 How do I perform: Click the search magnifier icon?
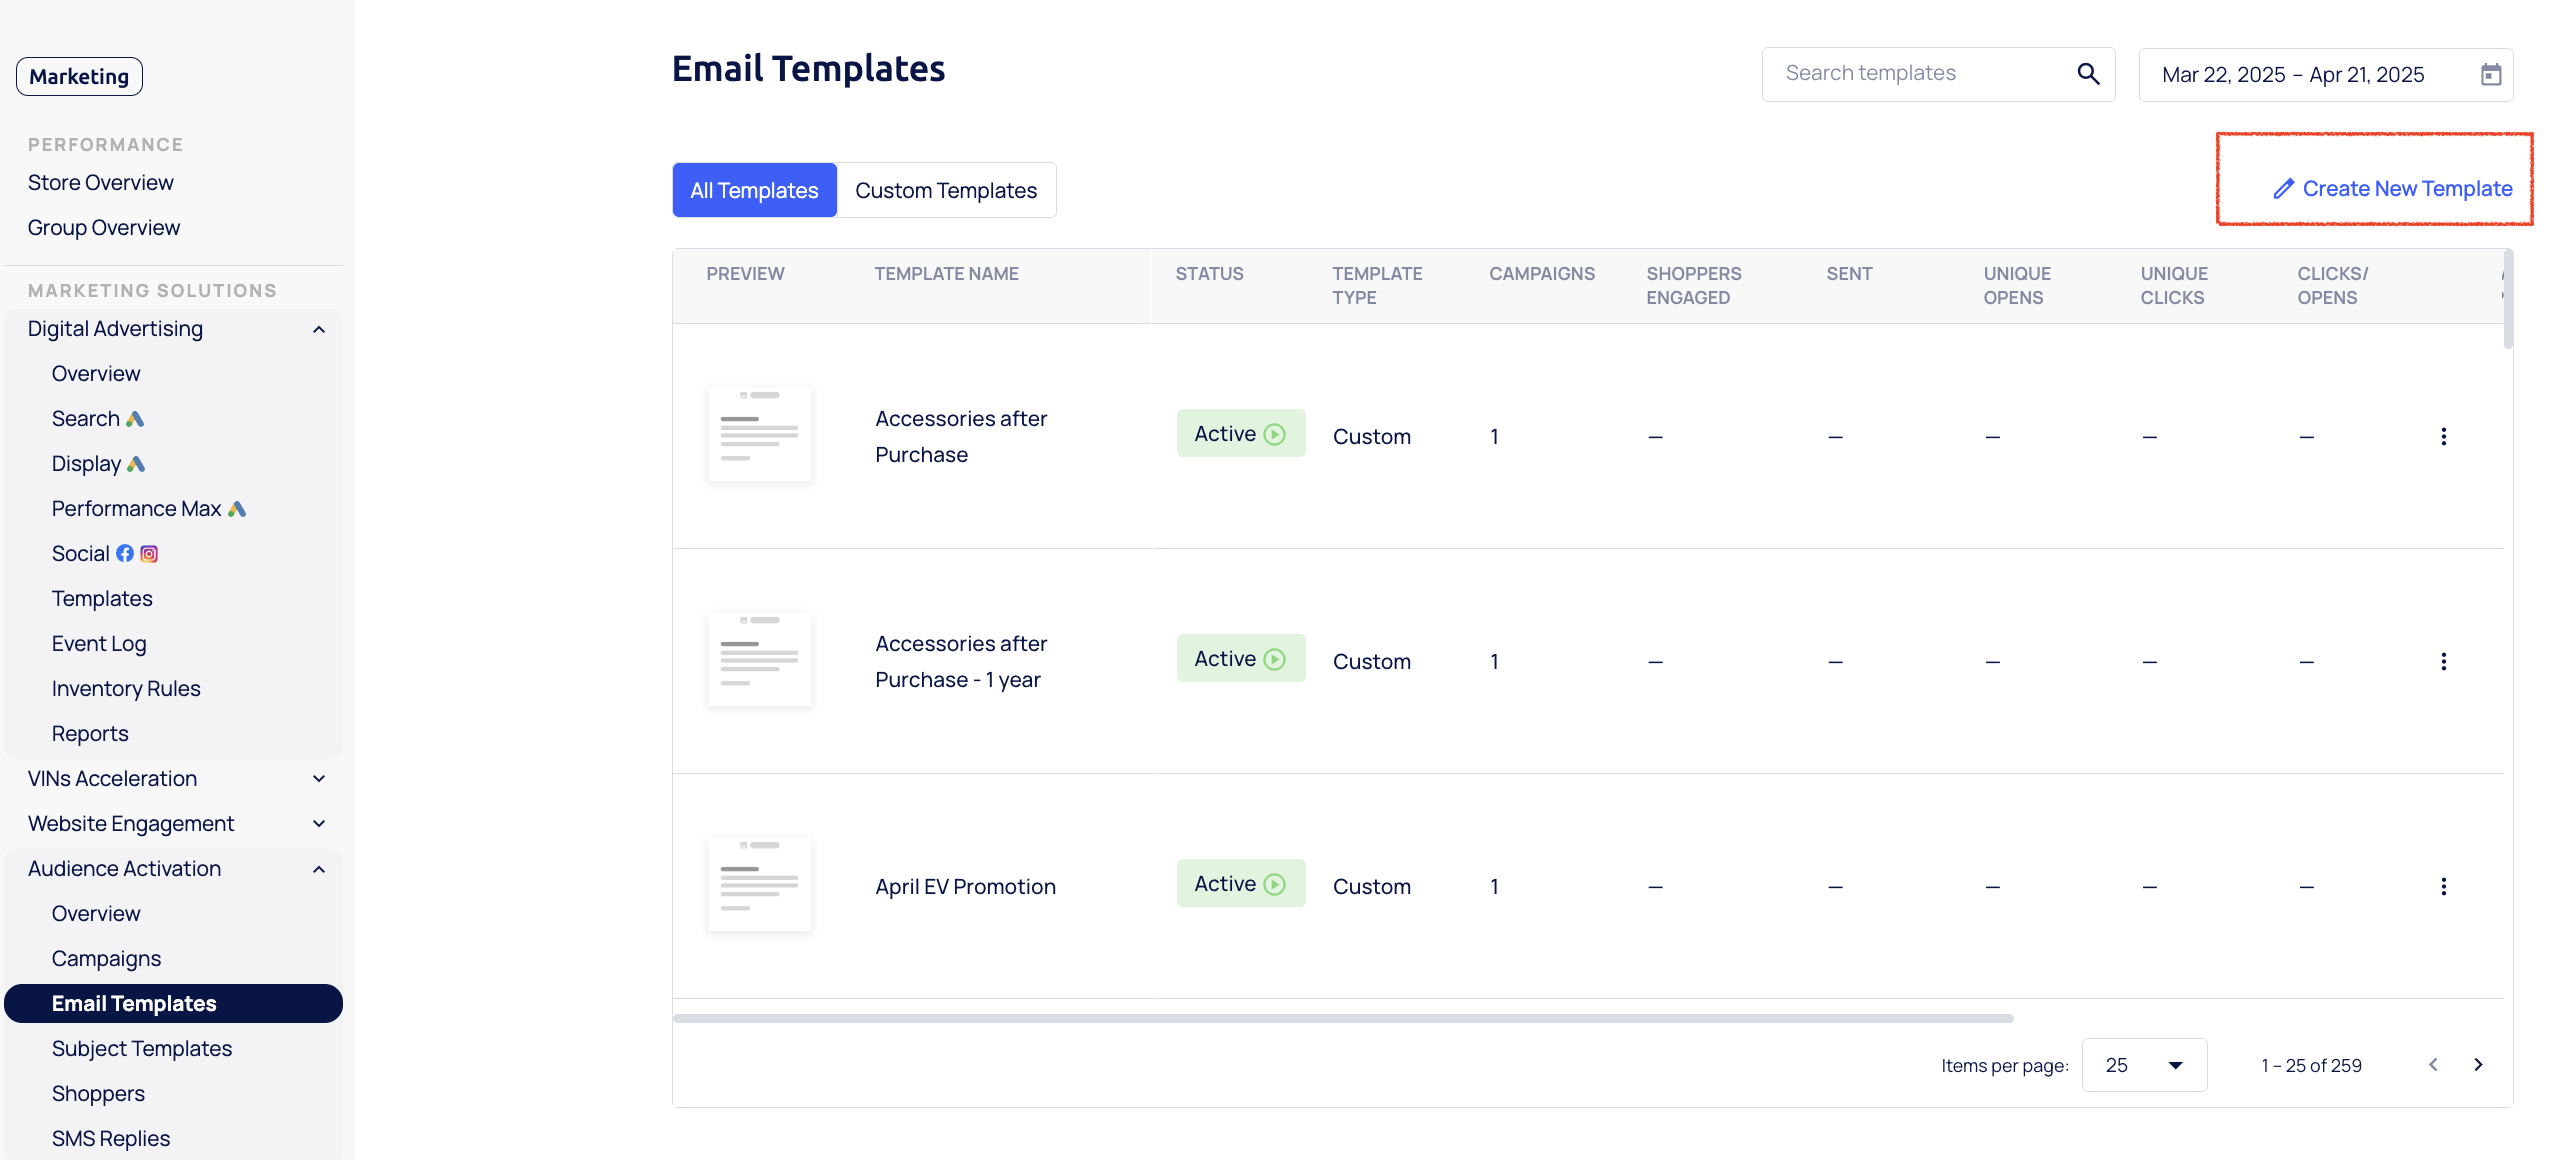2088,74
